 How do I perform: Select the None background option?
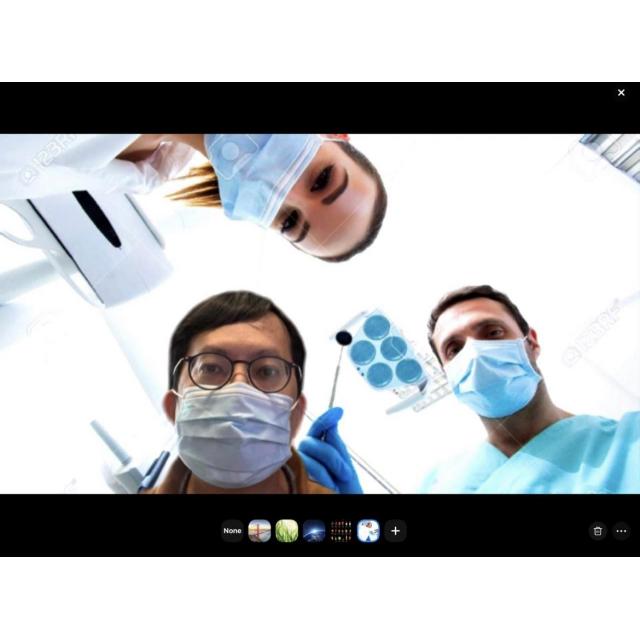[232, 531]
